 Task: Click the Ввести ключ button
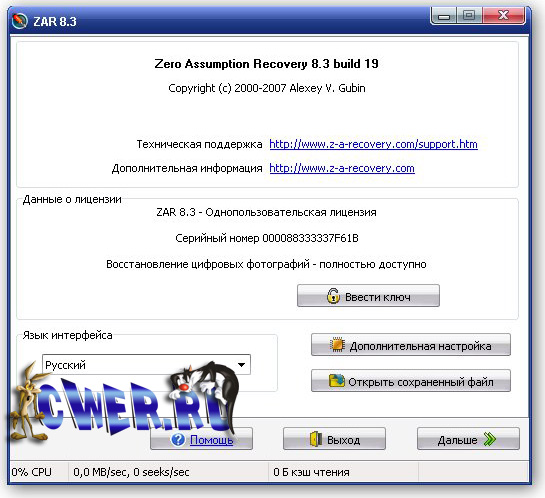point(368,296)
